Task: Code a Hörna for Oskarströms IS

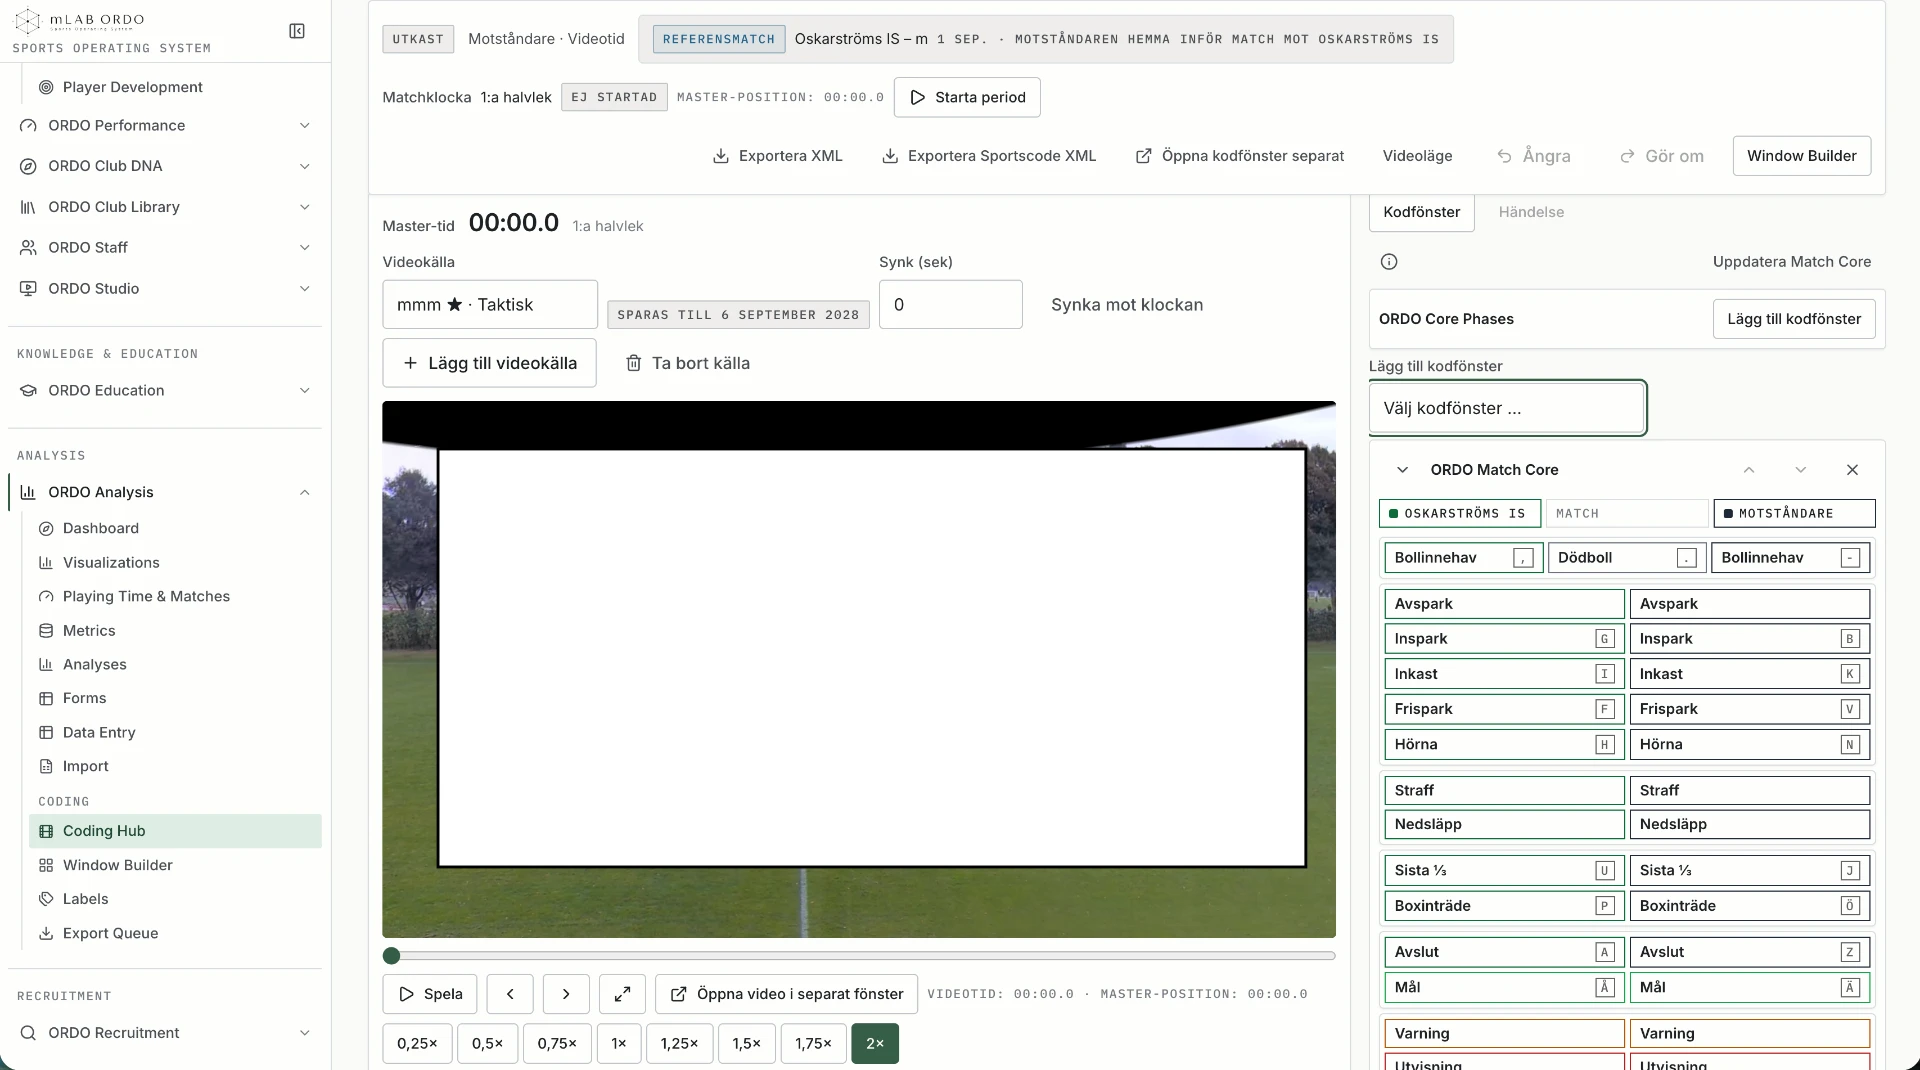Action: click(x=1504, y=745)
